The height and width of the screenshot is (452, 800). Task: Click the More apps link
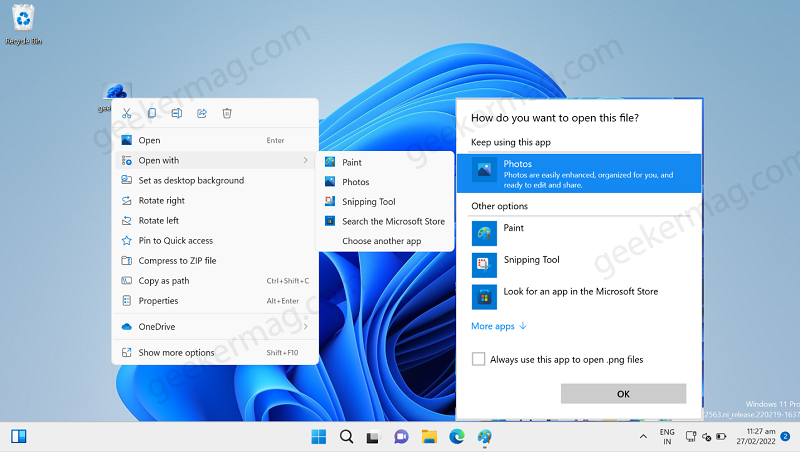498,326
